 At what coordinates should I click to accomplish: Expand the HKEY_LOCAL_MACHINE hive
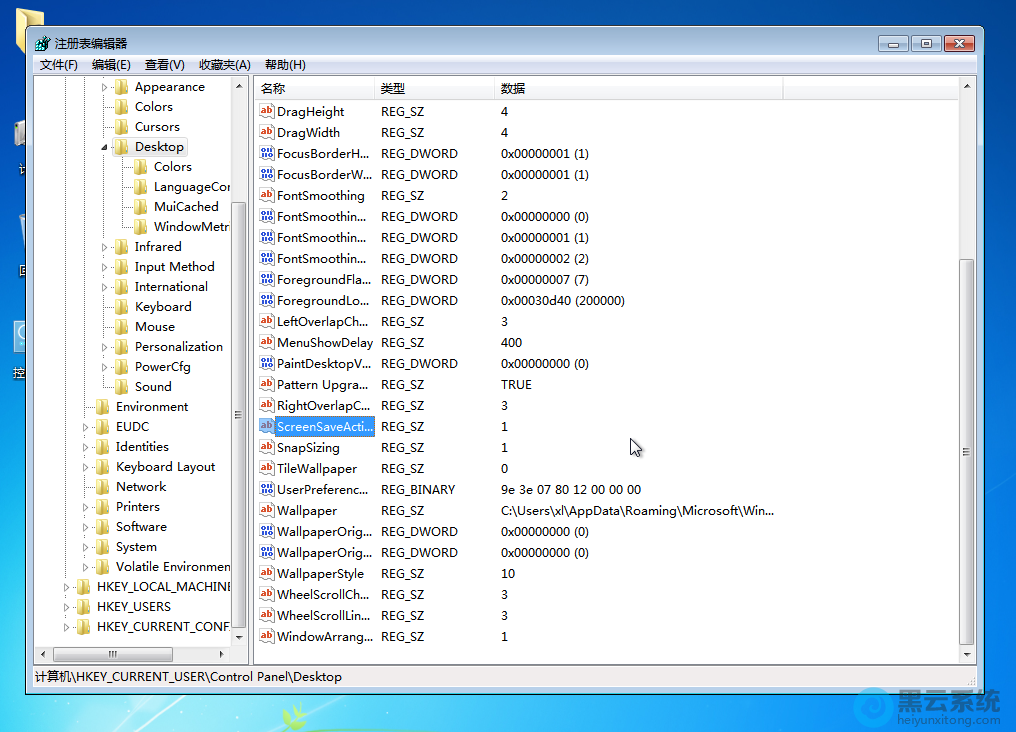click(67, 587)
